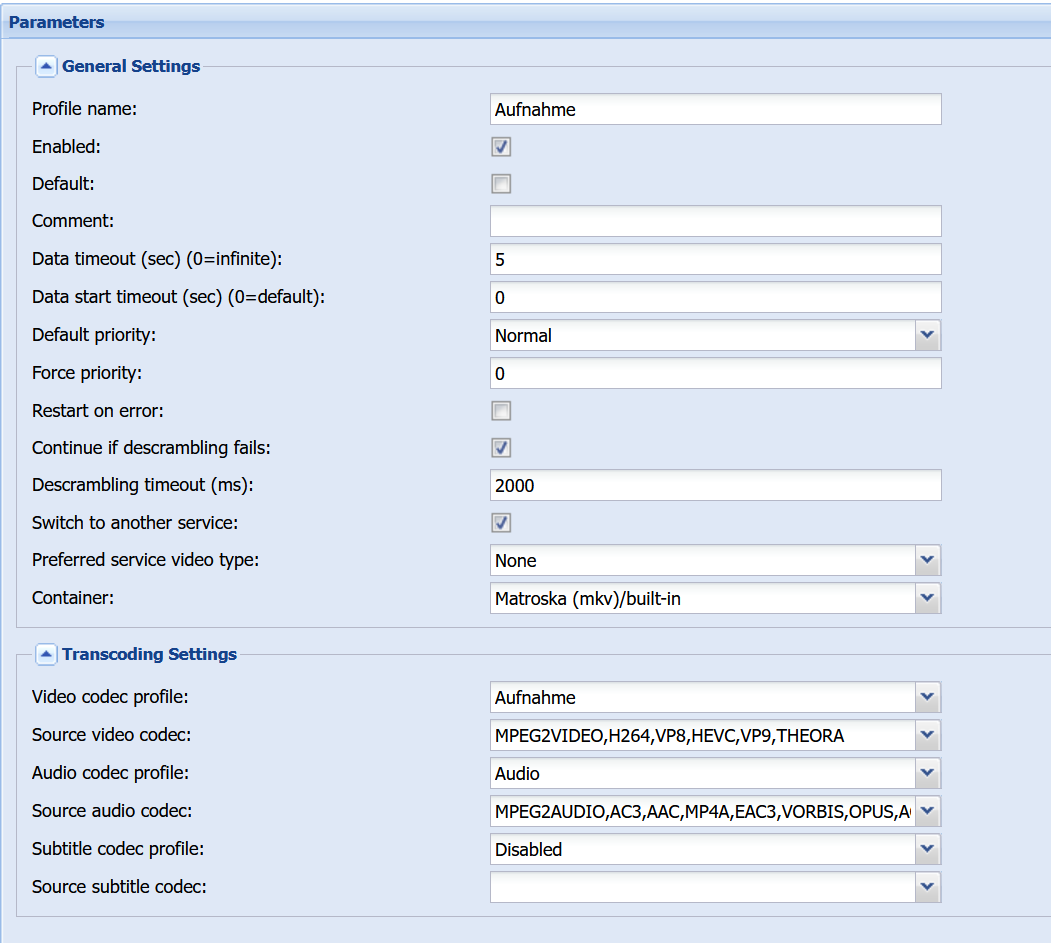Click the Default priority field showing Normal

[x=703, y=335]
